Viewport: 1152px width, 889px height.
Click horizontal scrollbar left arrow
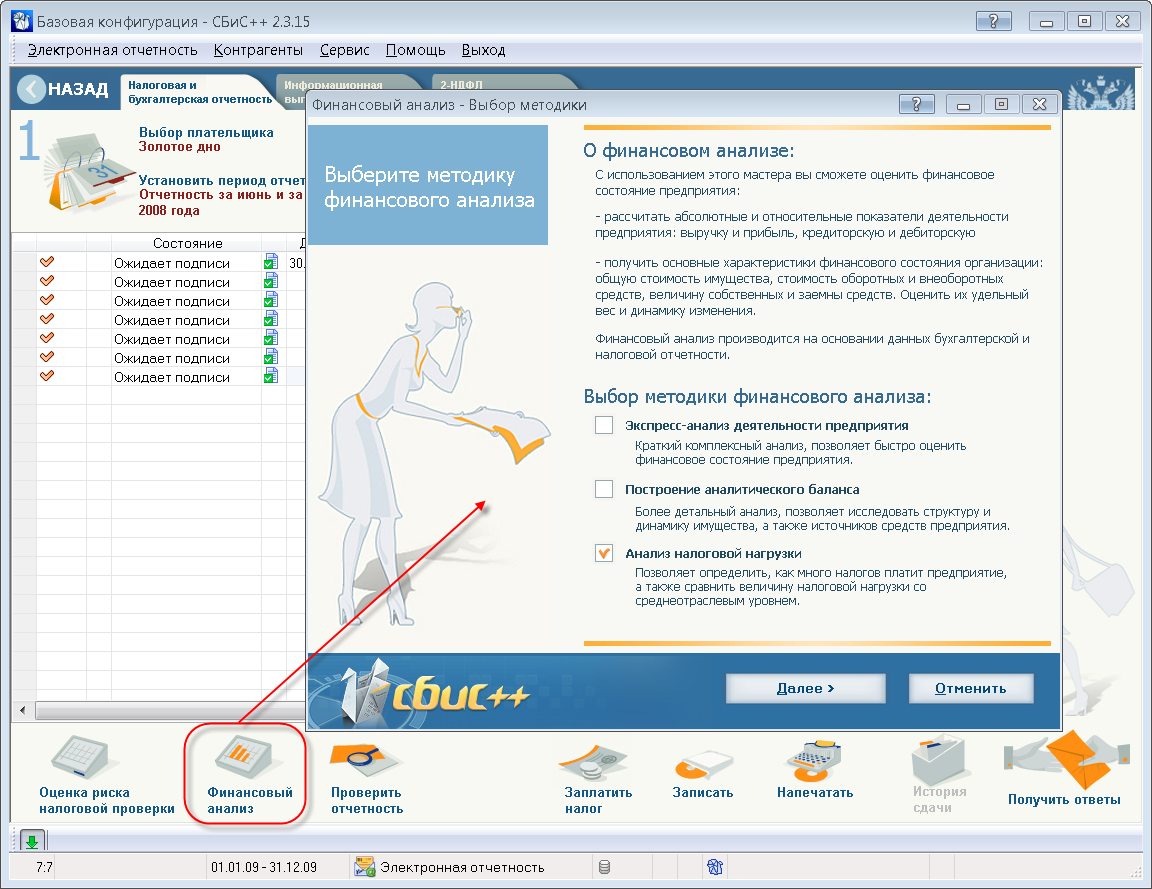23,710
